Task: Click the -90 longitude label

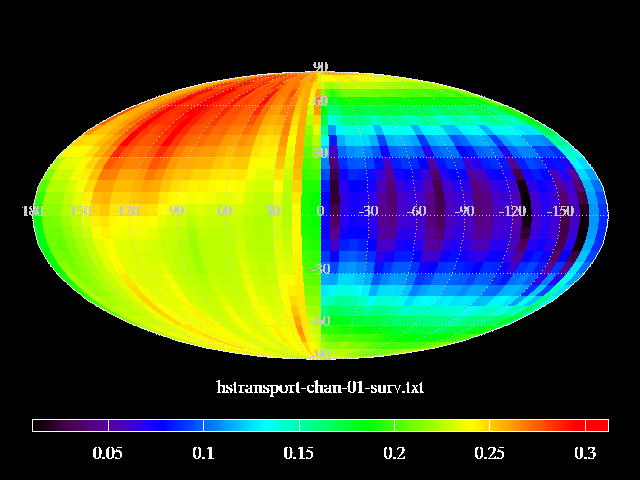Action: [464, 211]
